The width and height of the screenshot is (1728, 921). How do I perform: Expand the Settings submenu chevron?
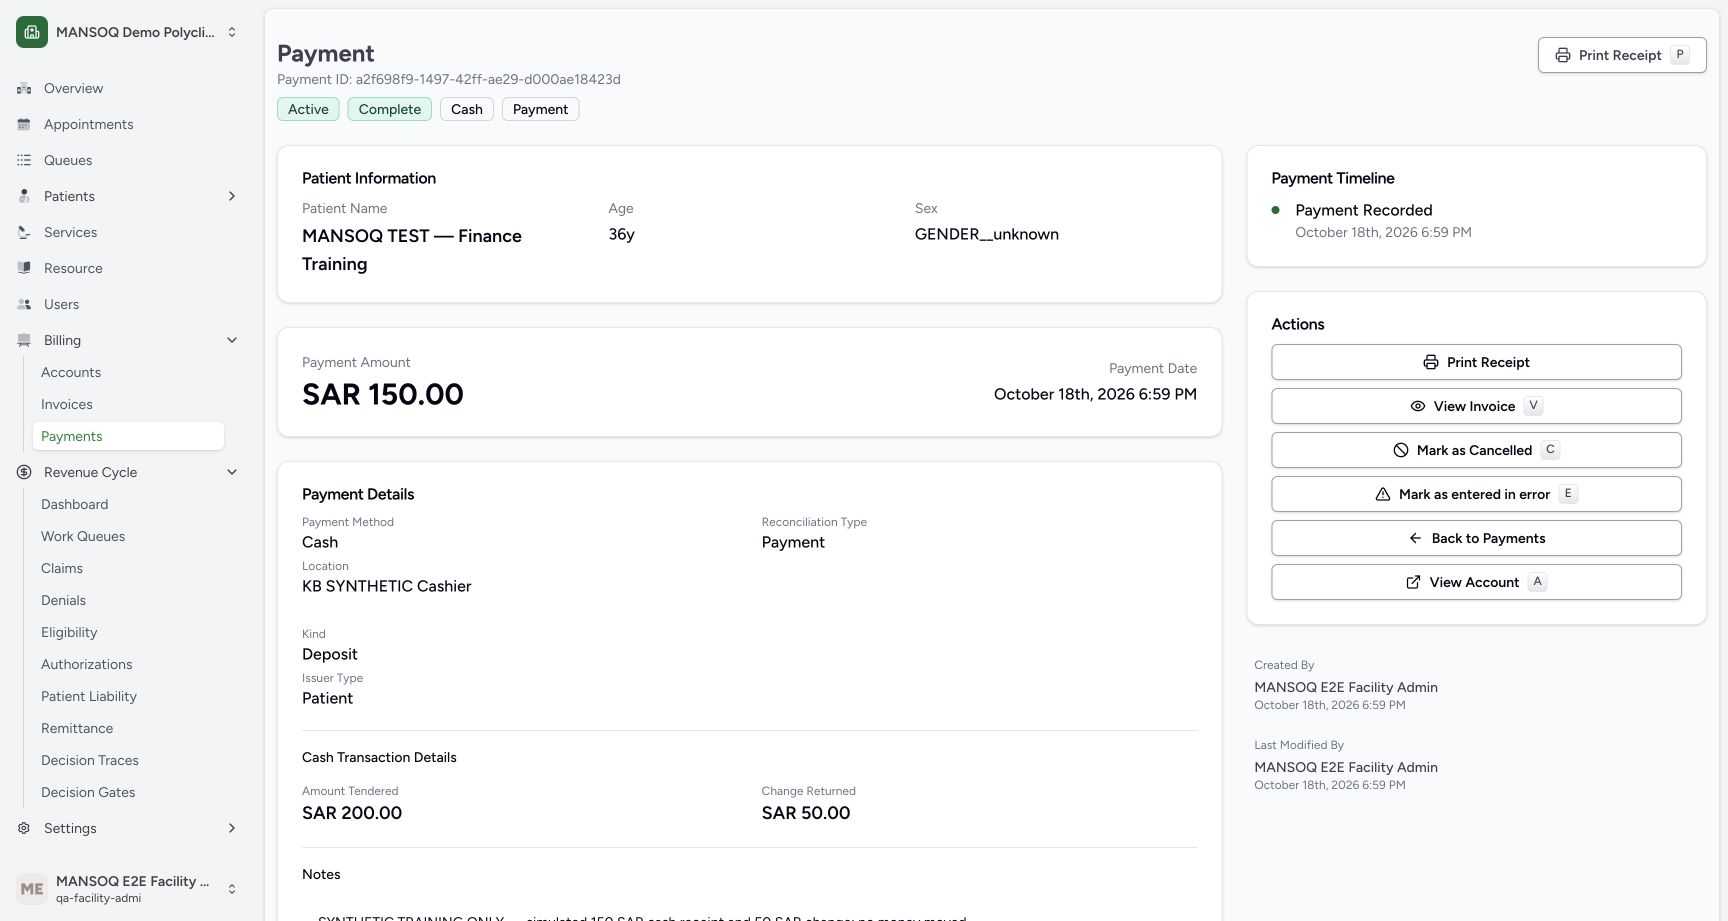[232, 828]
